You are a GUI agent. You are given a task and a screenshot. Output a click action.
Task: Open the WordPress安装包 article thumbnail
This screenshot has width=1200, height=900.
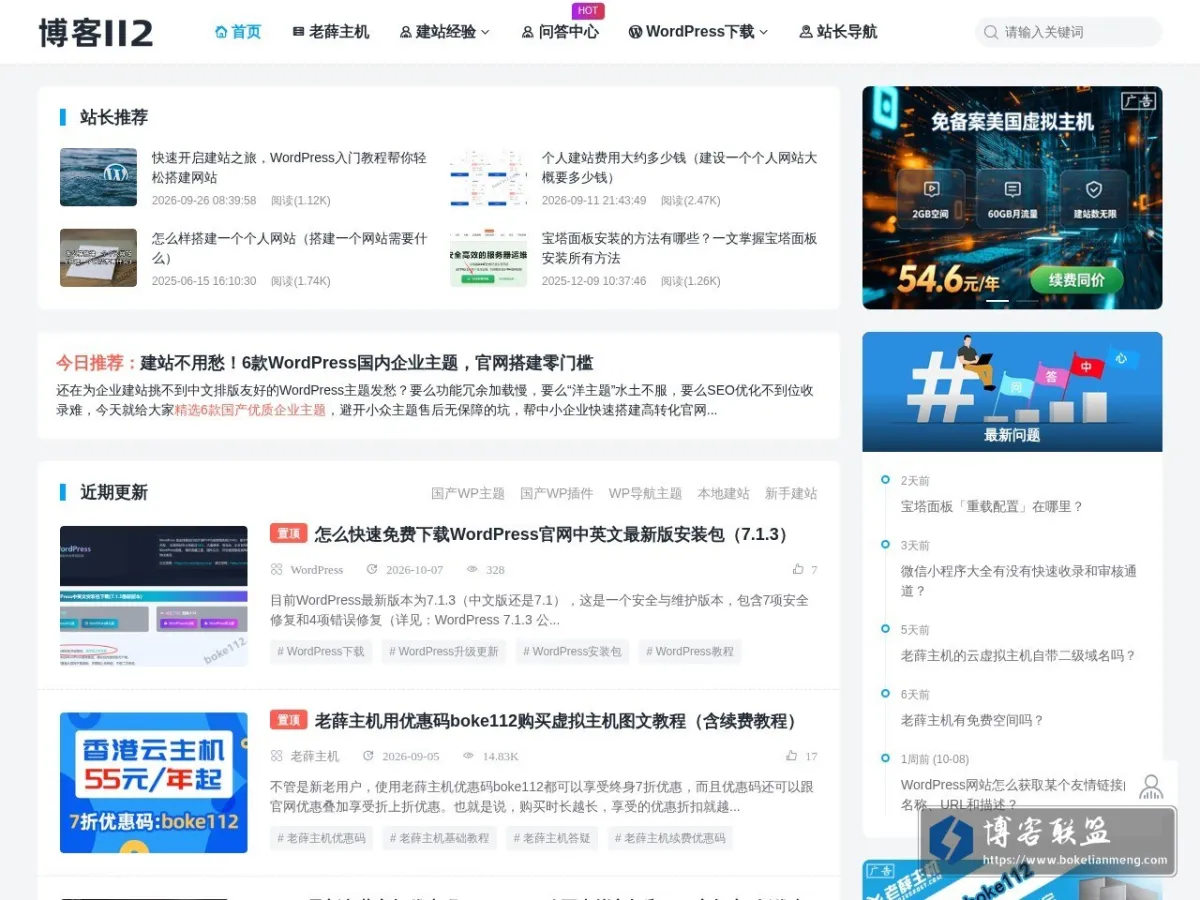[154, 596]
